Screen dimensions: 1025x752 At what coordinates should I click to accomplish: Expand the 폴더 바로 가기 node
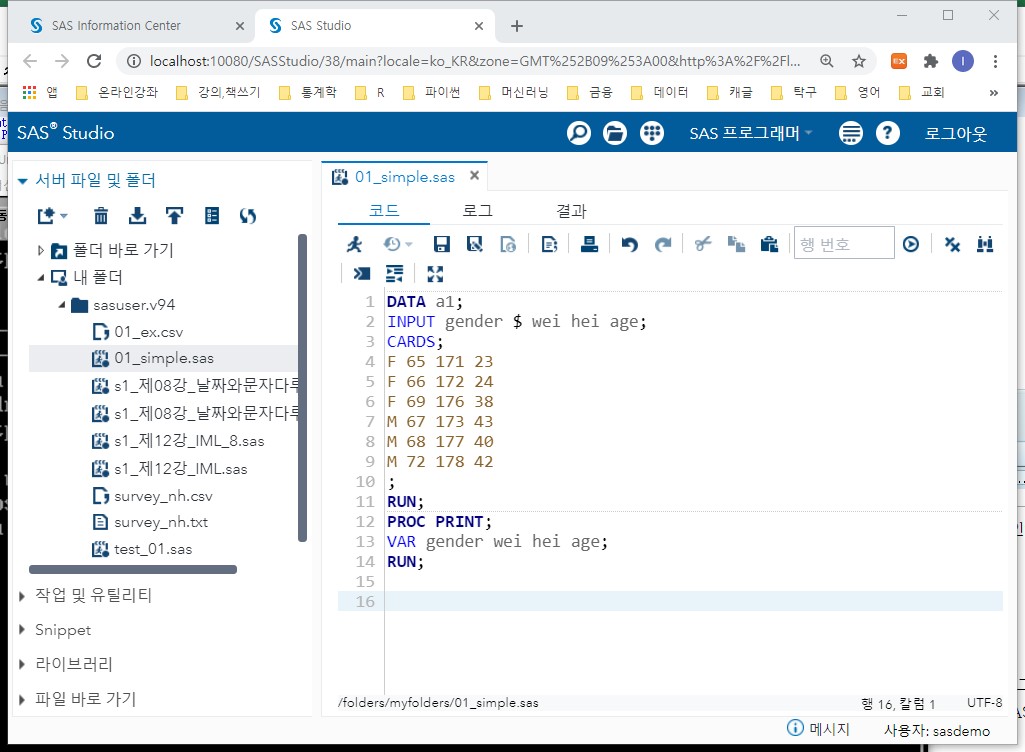pos(41,250)
